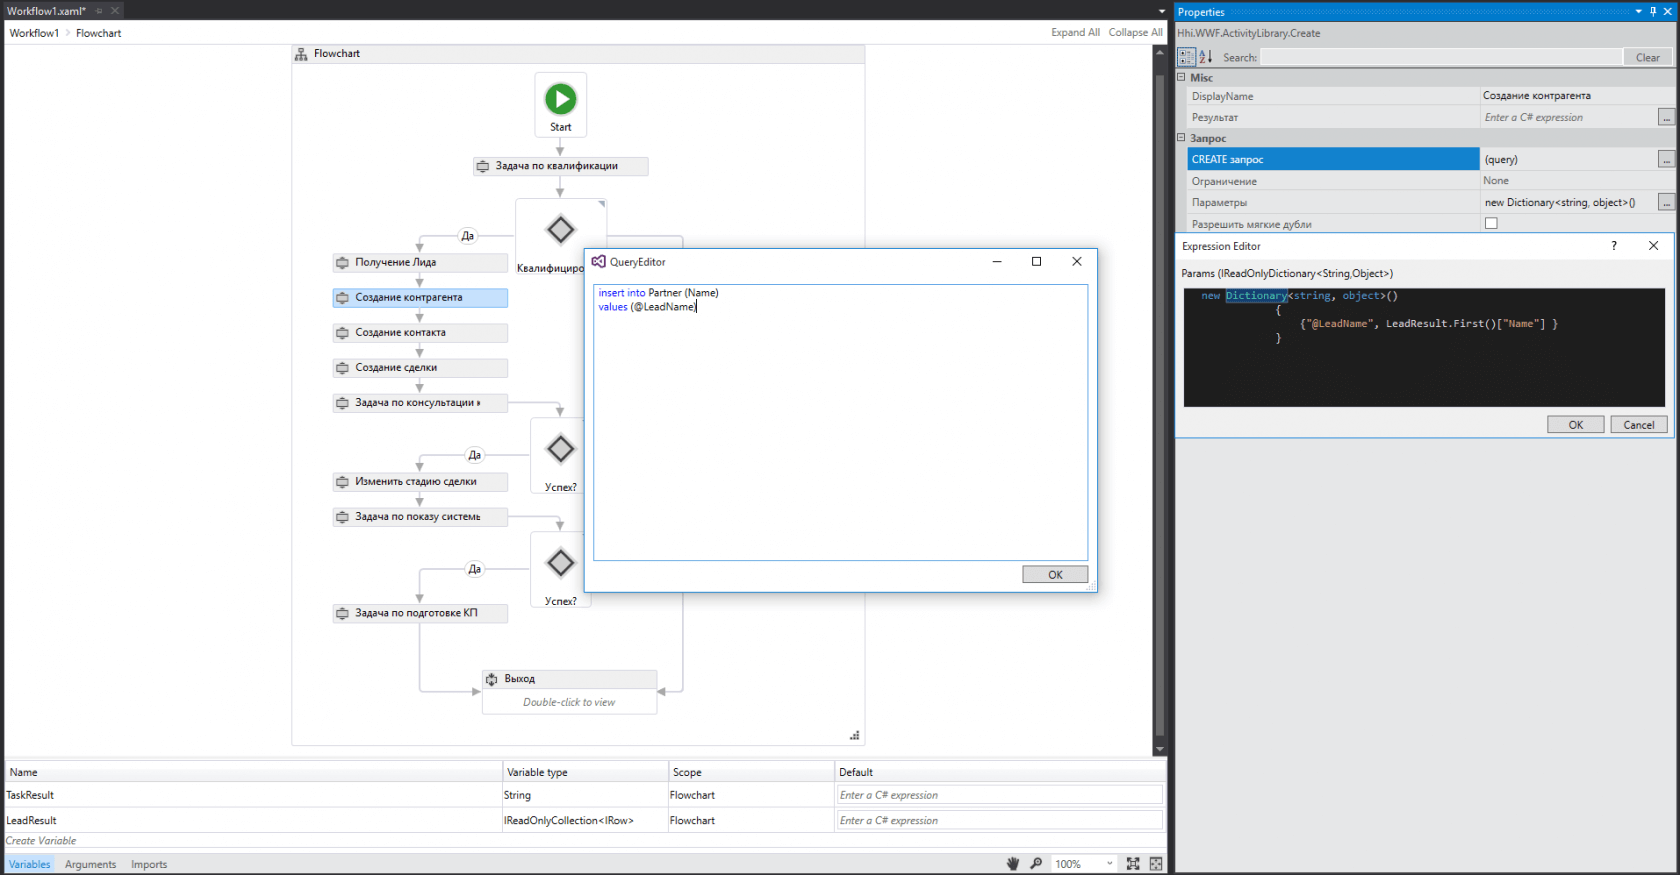This screenshot has height=875, width=1680.
Task: Confirm the QueryEditor with OK
Action: [1055, 575]
